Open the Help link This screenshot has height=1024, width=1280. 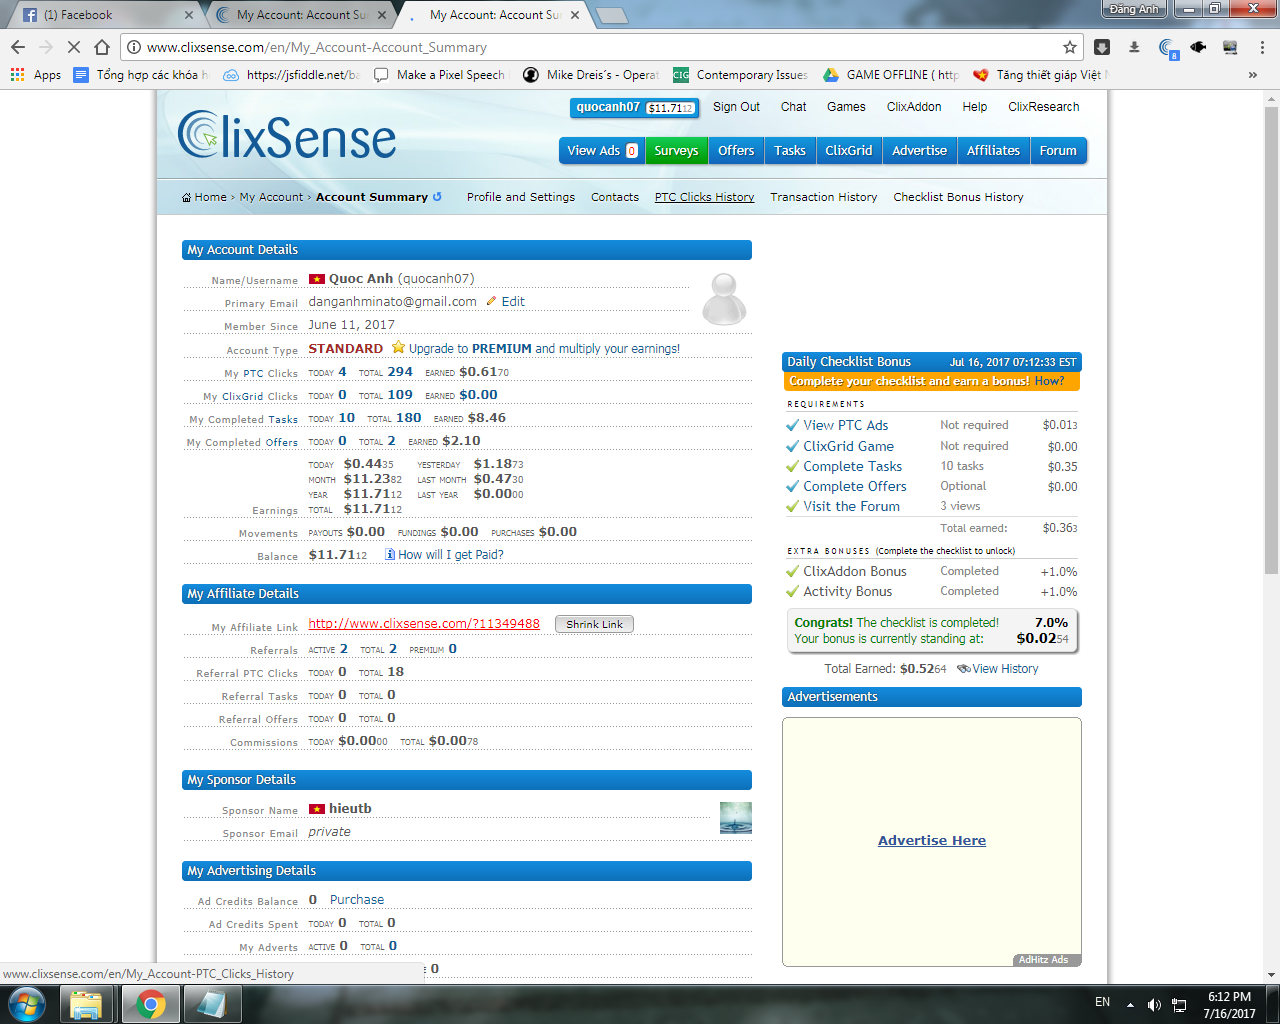975,107
